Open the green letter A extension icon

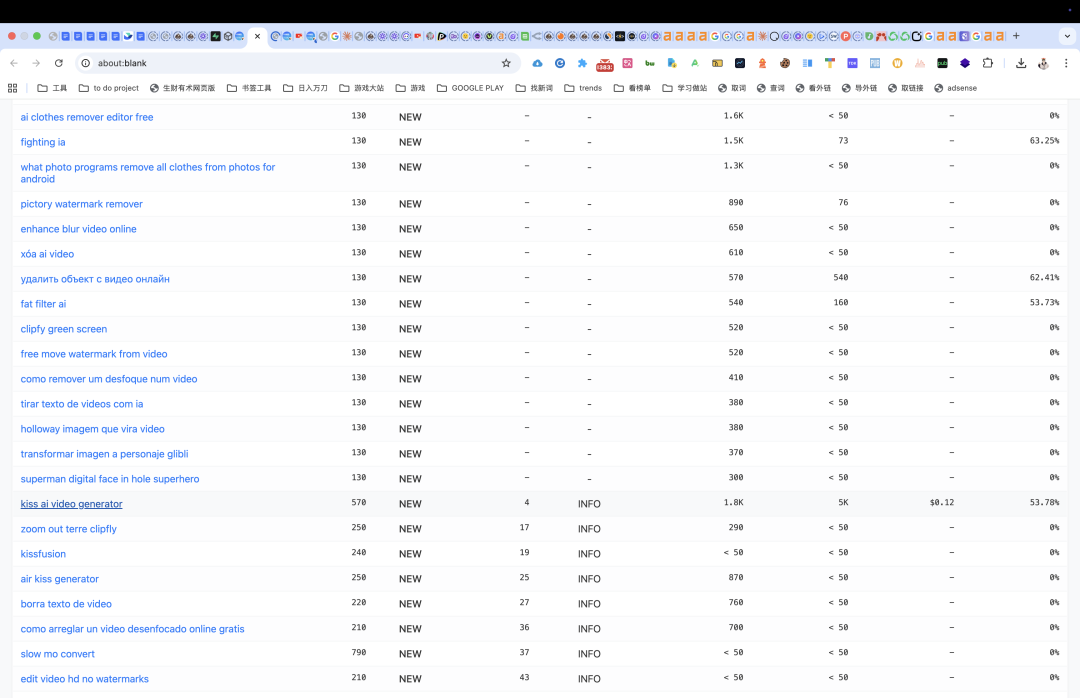click(695, 63)
